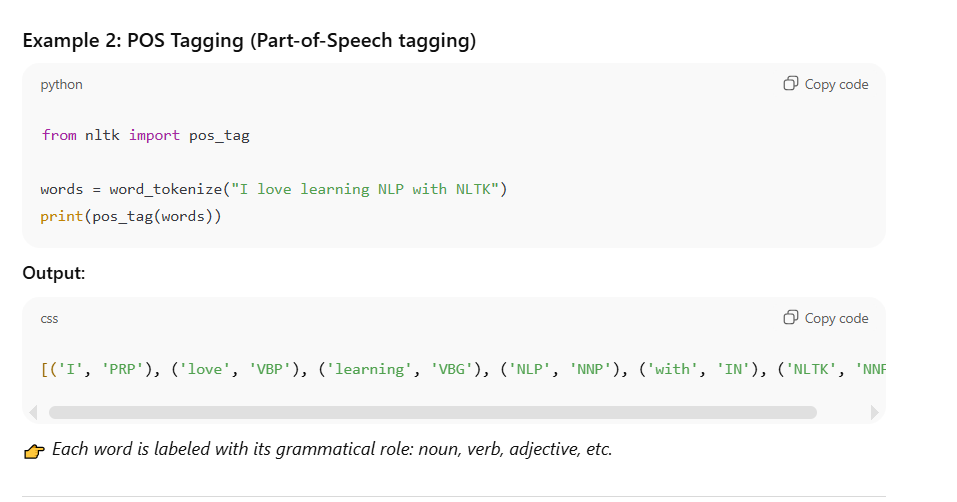Click the 'Copy code' text in the css block
The height and width of the screenshot is (502, 957).
(836, 319)
